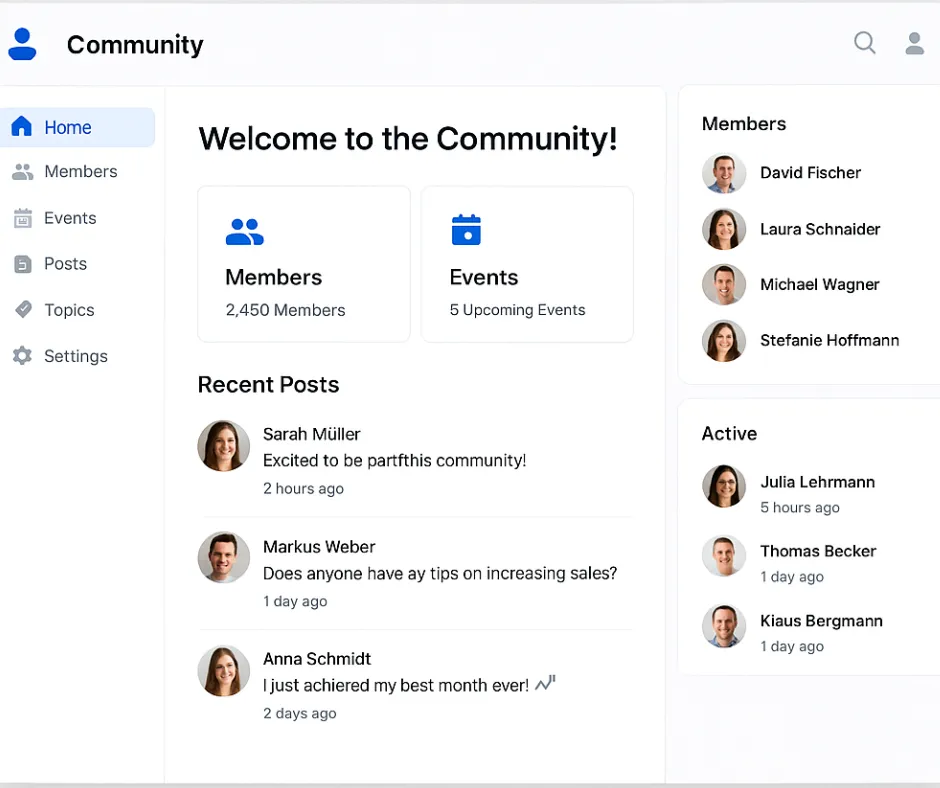Image resolution: width=940 pixels, height=788 pixels.
Task: Click Sarah Müller's avatar photo
Action: click(x=224, y=446)
